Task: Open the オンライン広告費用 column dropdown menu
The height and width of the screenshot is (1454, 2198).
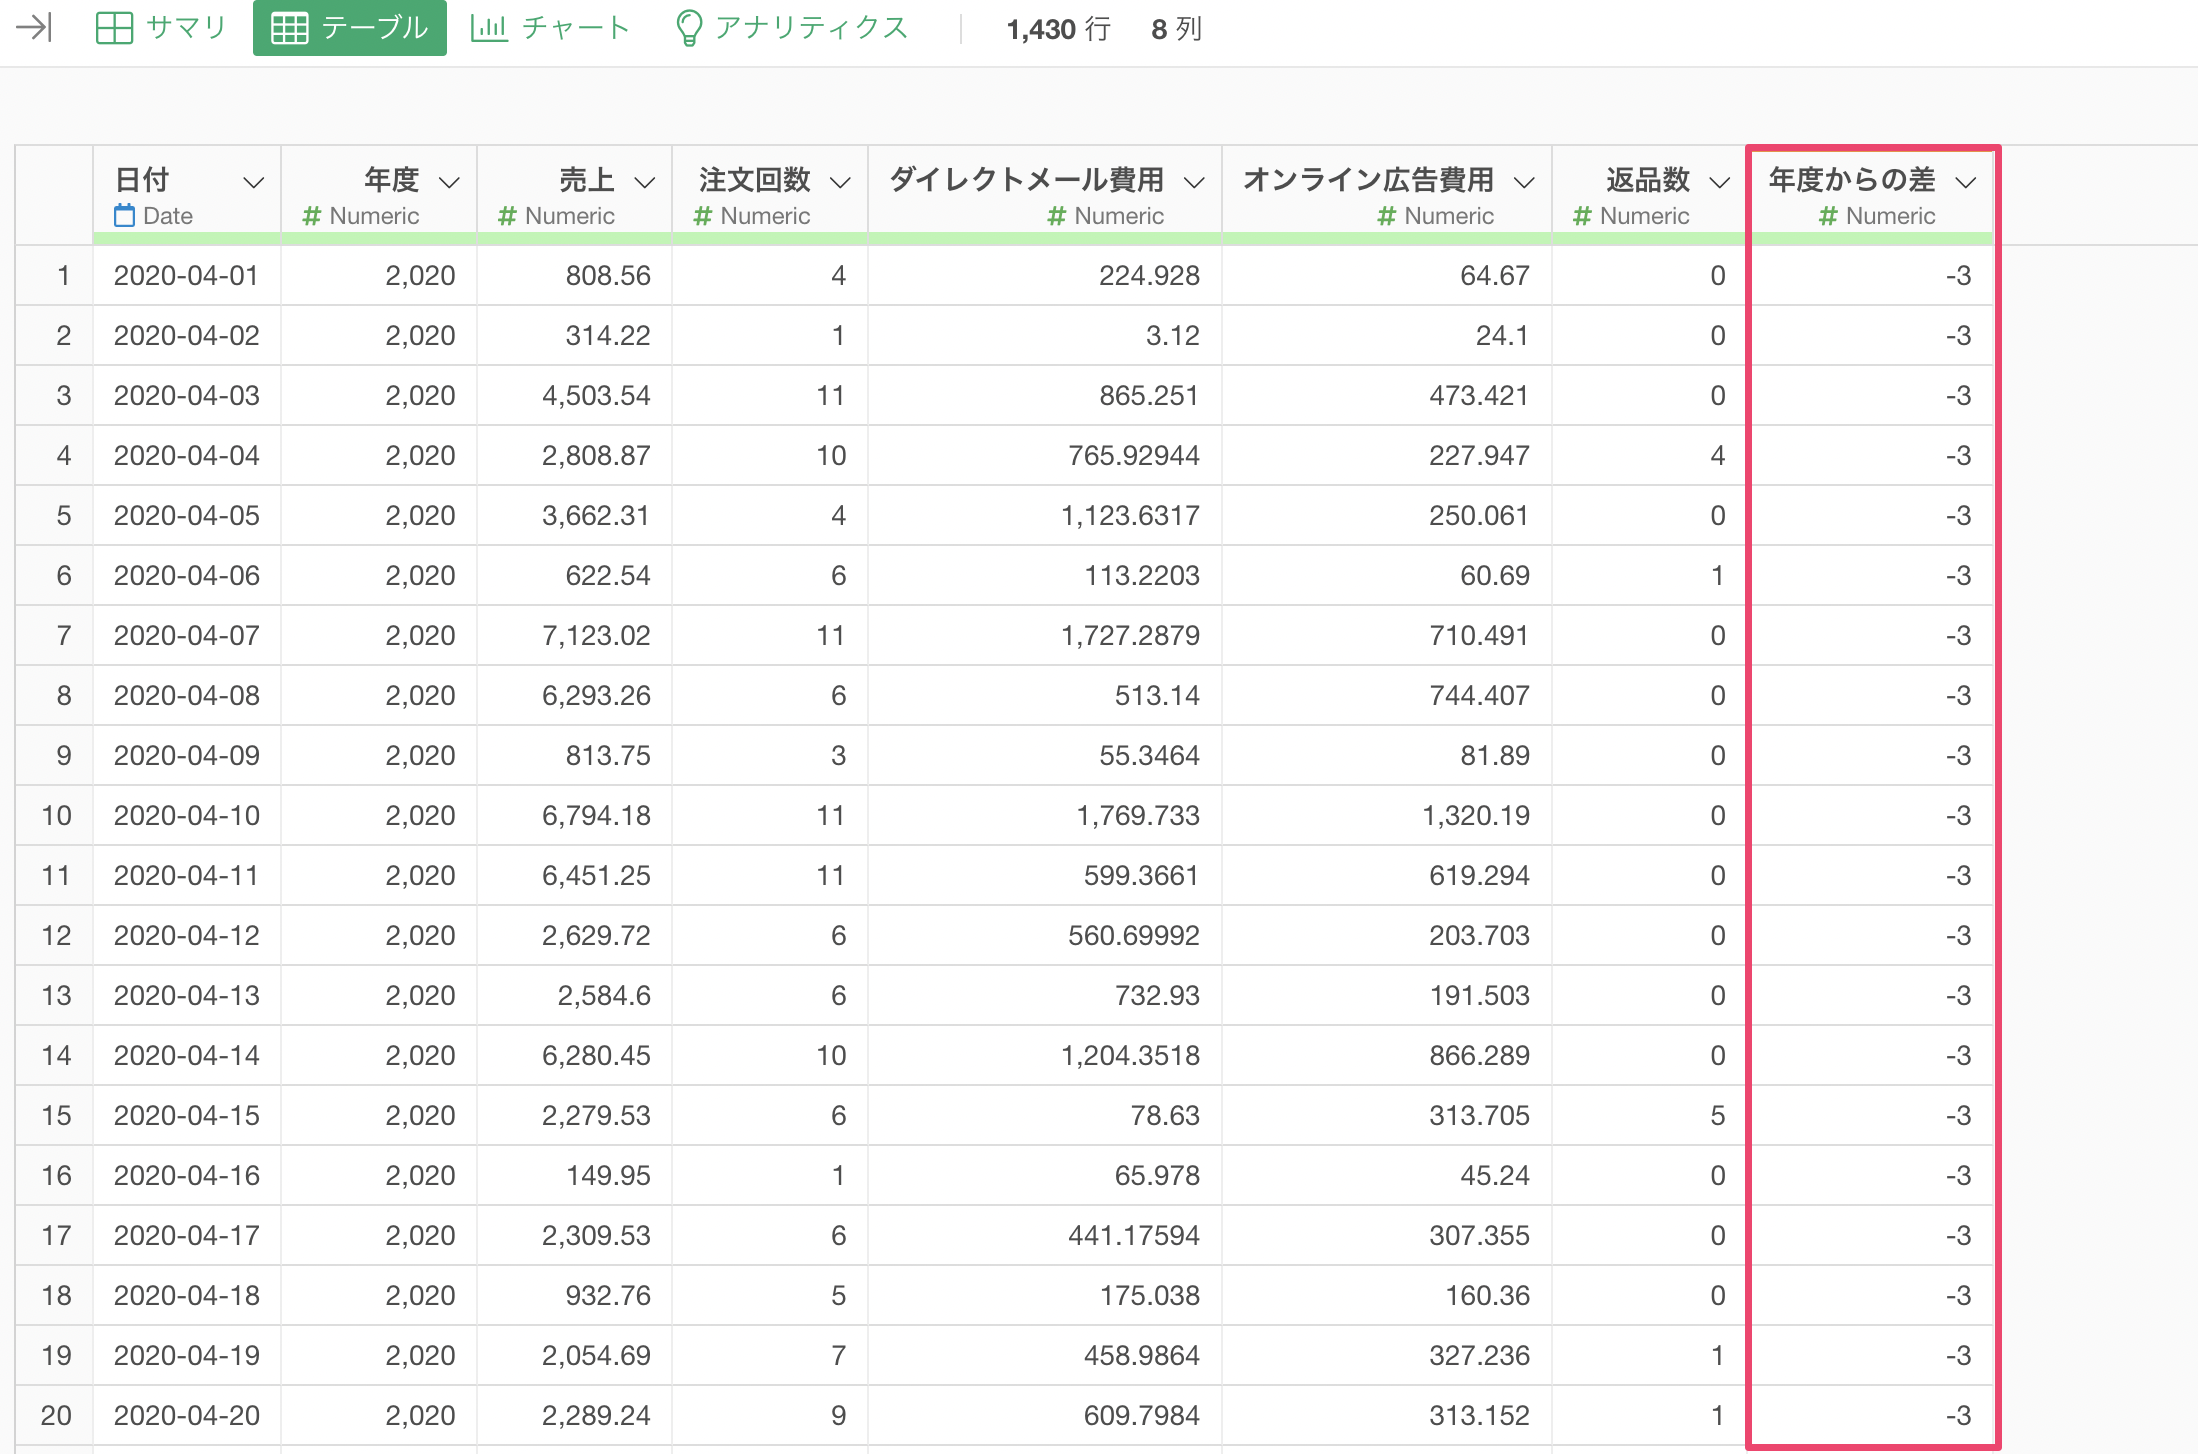Action: (1524, 182)
